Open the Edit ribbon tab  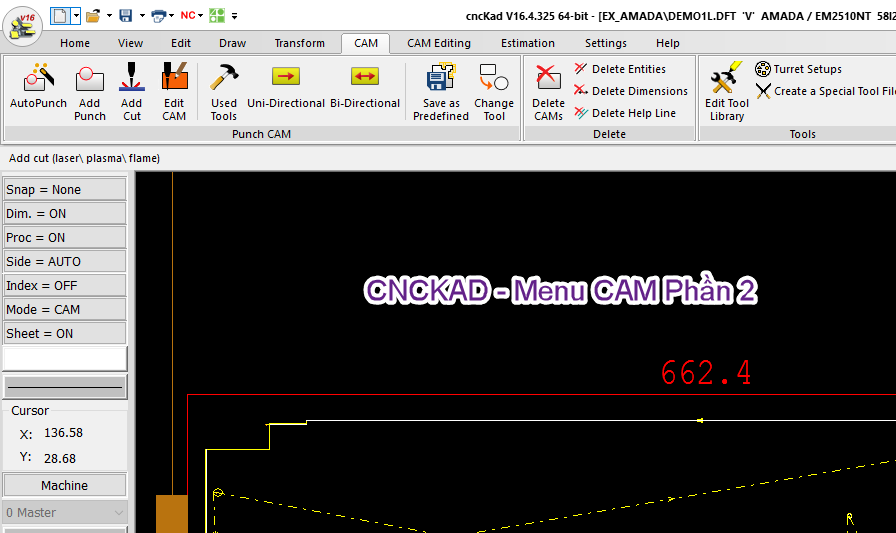pyautogui.click(x=181, y=43)
